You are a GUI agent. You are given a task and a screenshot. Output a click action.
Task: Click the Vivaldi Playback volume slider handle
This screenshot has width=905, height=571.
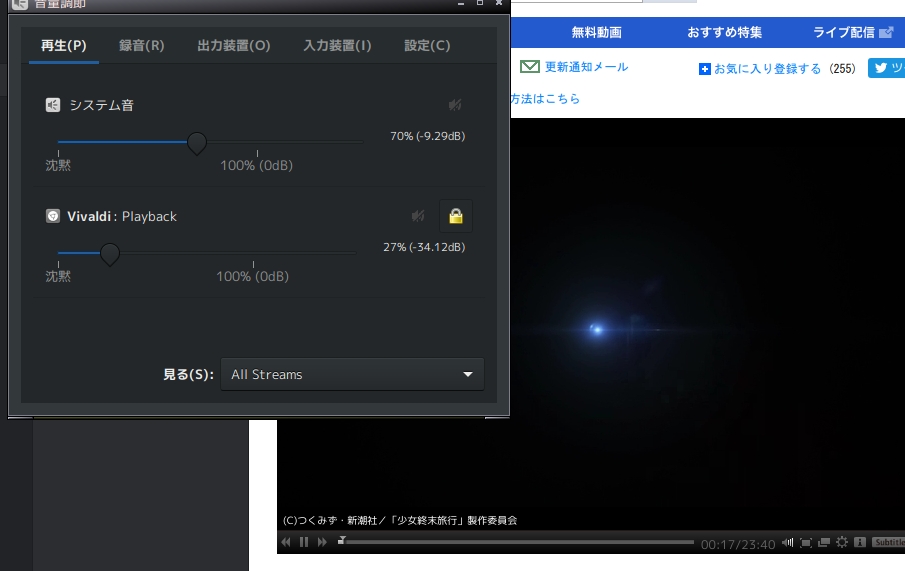coord(110,253)
